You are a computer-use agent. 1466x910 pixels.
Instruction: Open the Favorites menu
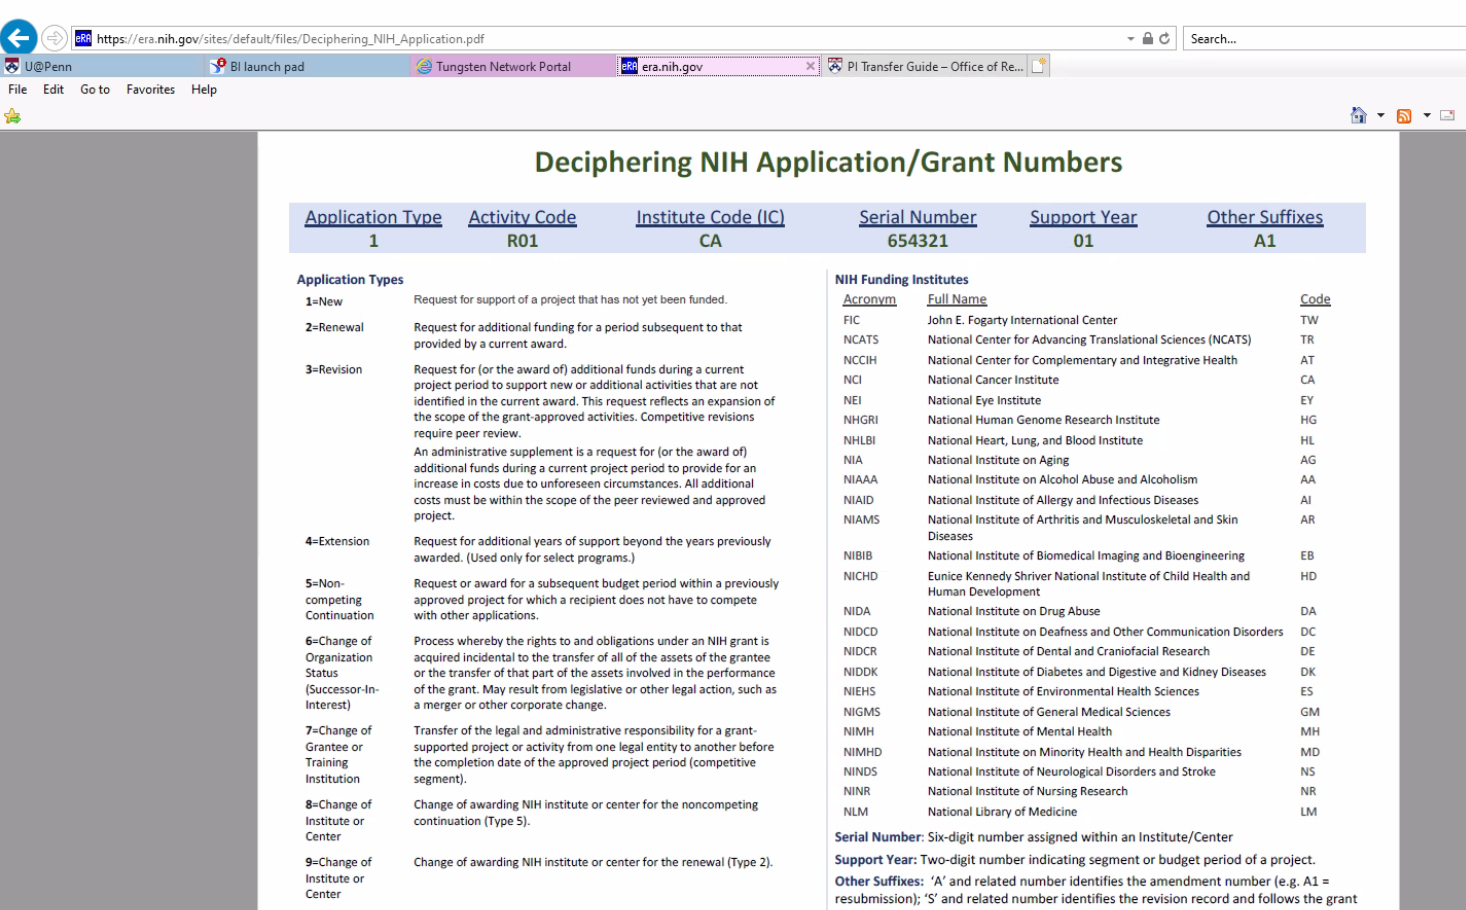pos(150,89)
